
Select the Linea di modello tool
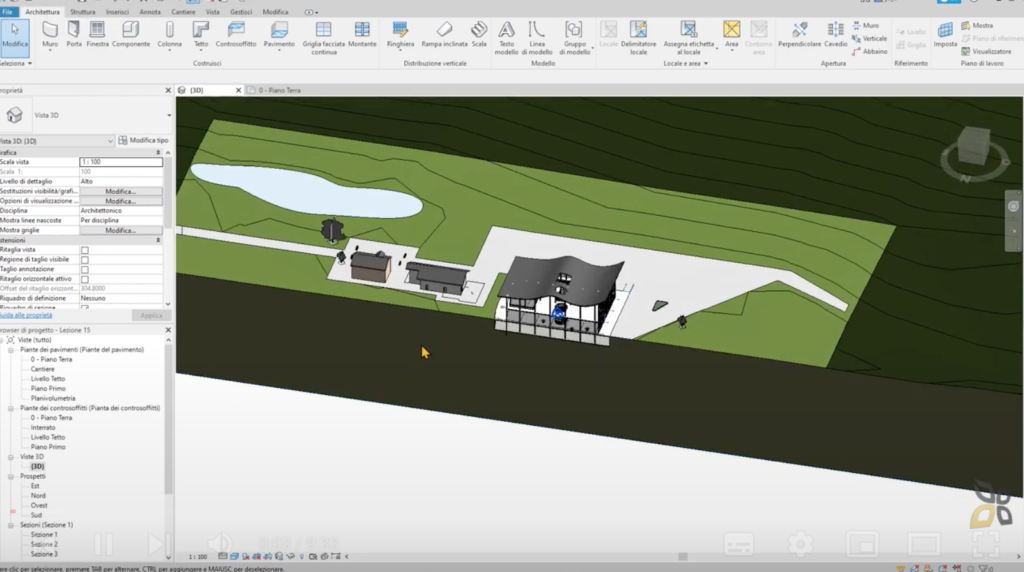pos(537,37)
